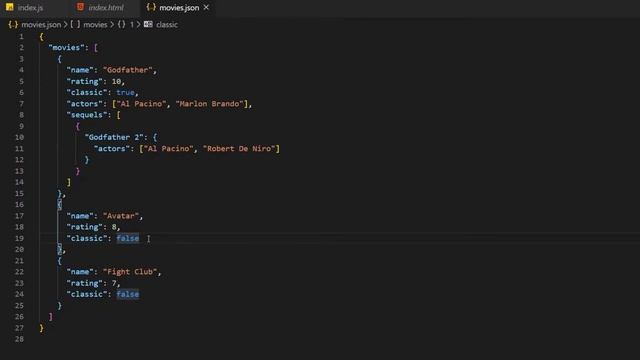Click the opening brace on line 16
Image resolution: width=640 pixels, height=360 pixels.
pos(60,204)
